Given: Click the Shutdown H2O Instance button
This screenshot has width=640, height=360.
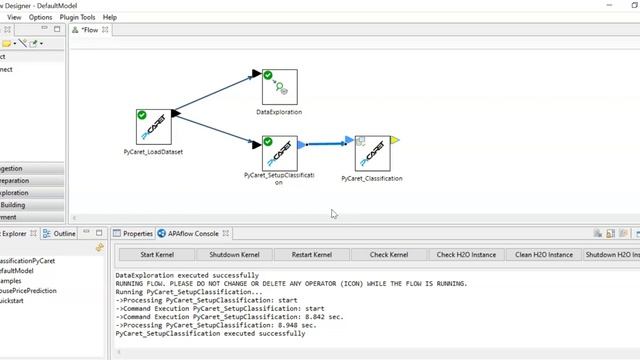Looking at the screenshot, I should click(x=612, y=255).
